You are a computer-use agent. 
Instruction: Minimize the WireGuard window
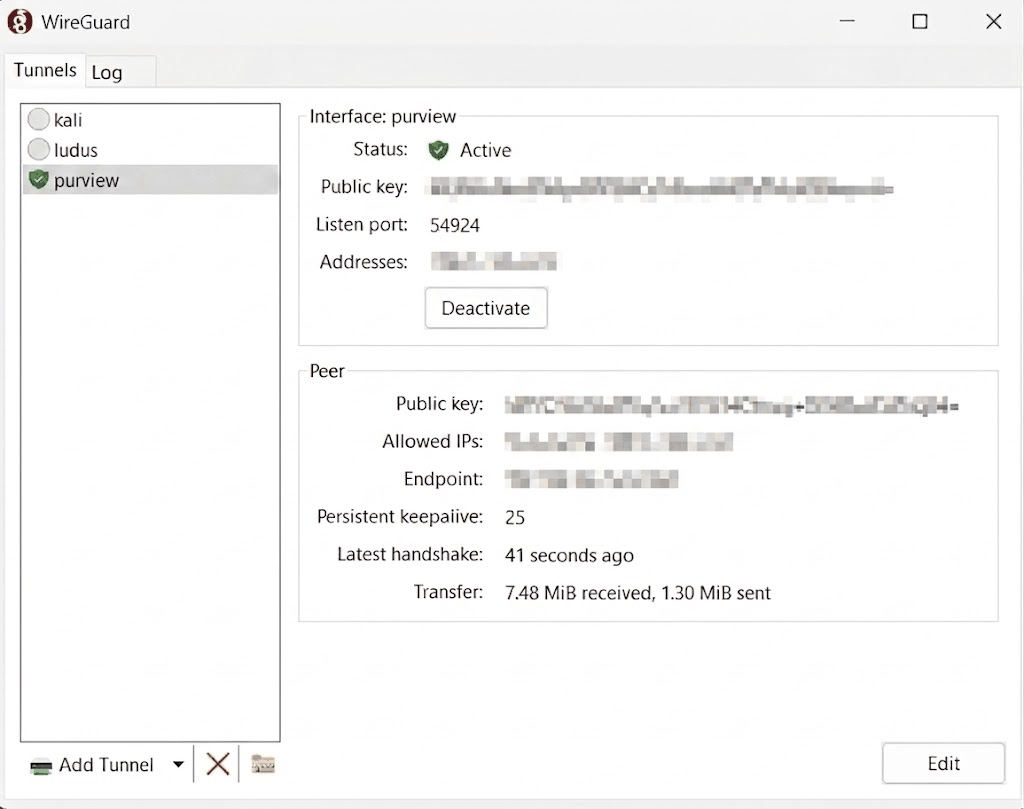click(847, 22)
